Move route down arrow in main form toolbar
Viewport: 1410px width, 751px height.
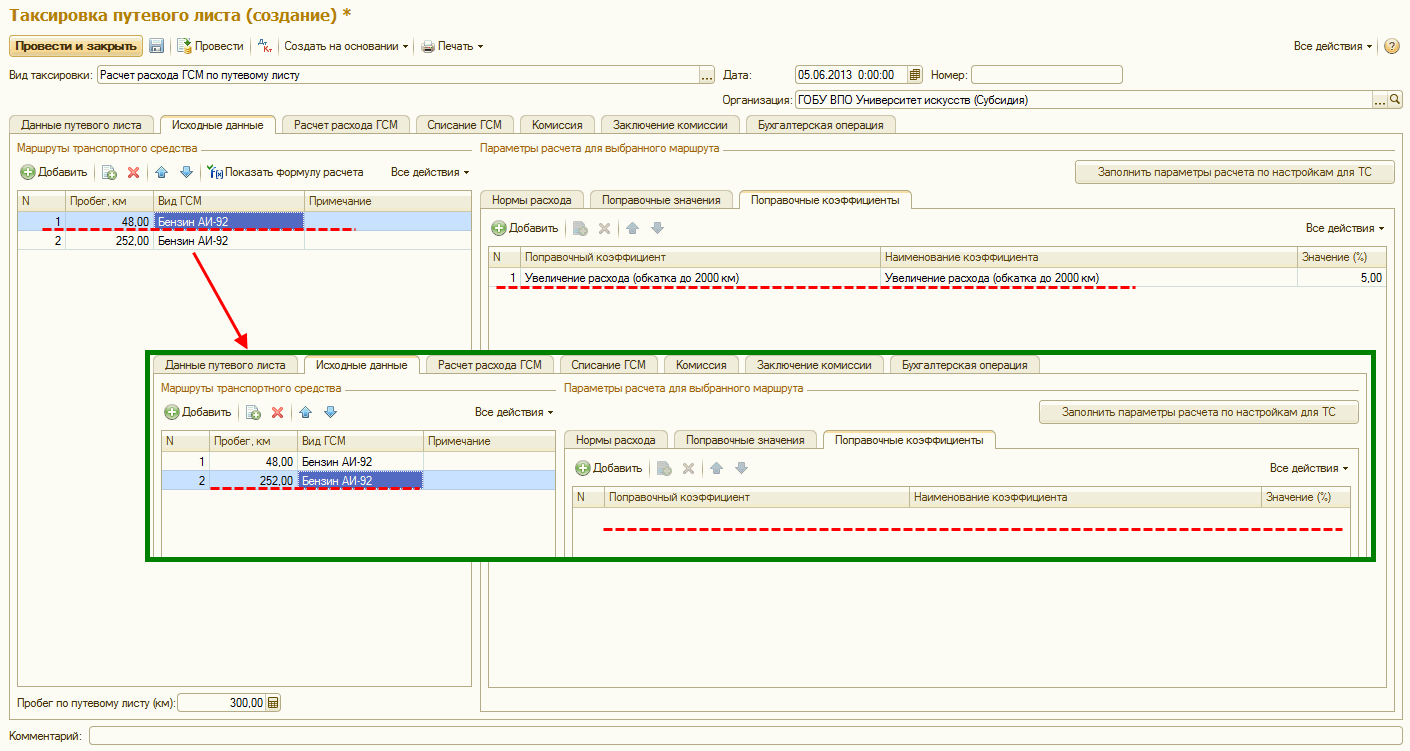185,172
